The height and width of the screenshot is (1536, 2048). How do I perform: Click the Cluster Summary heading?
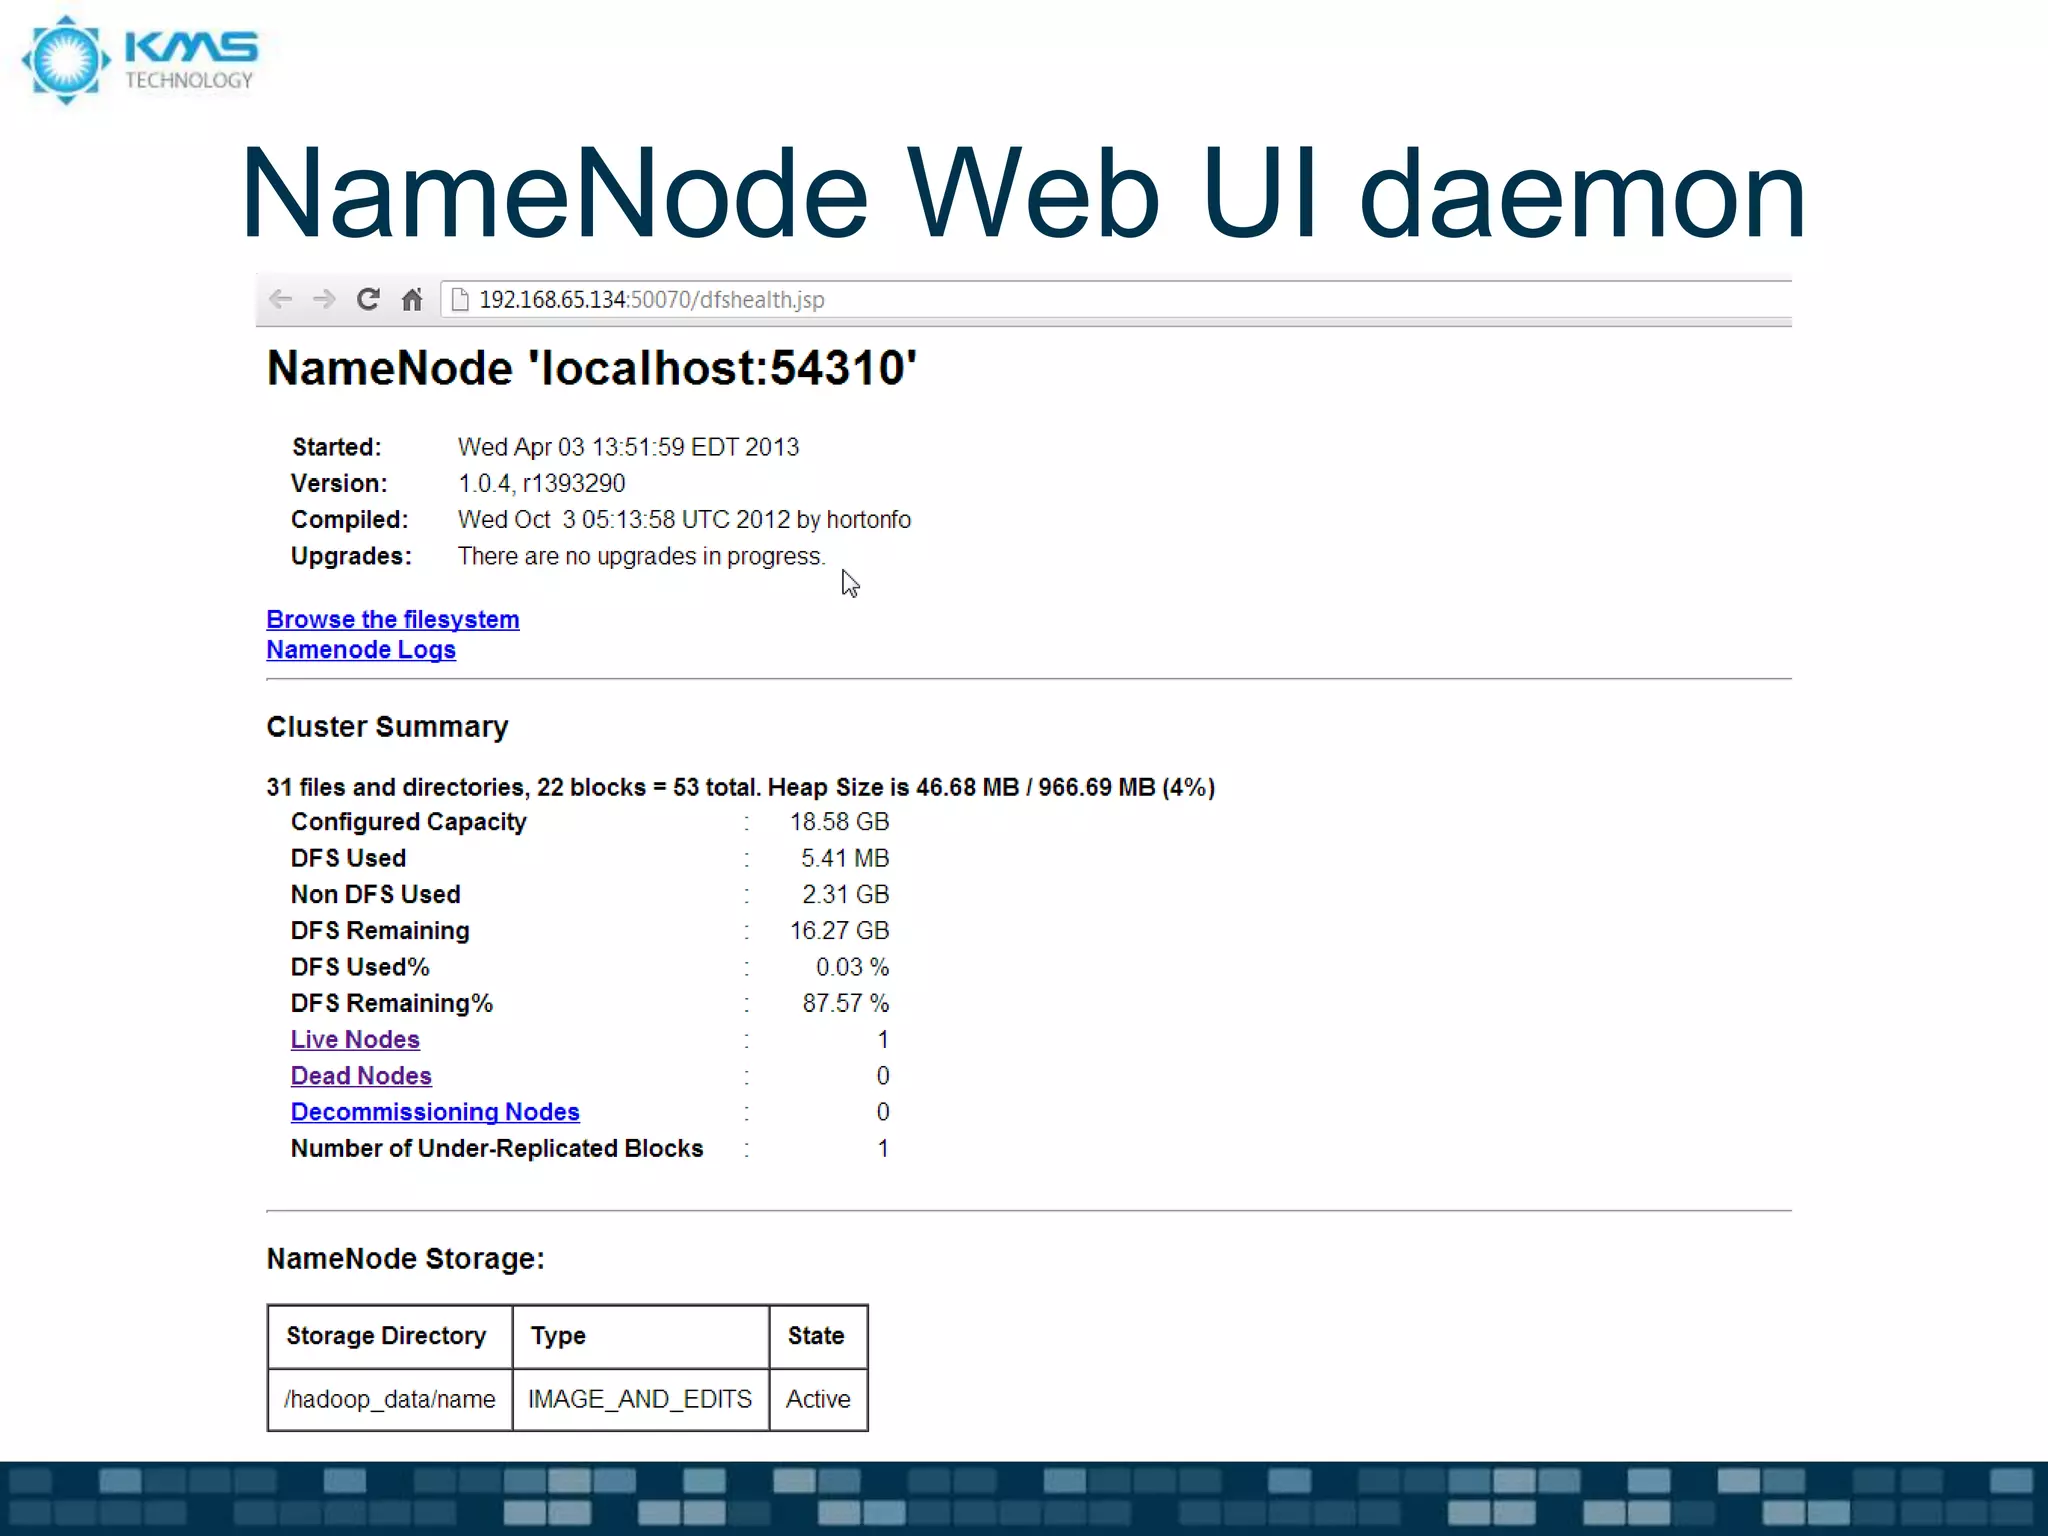point(387,727)
